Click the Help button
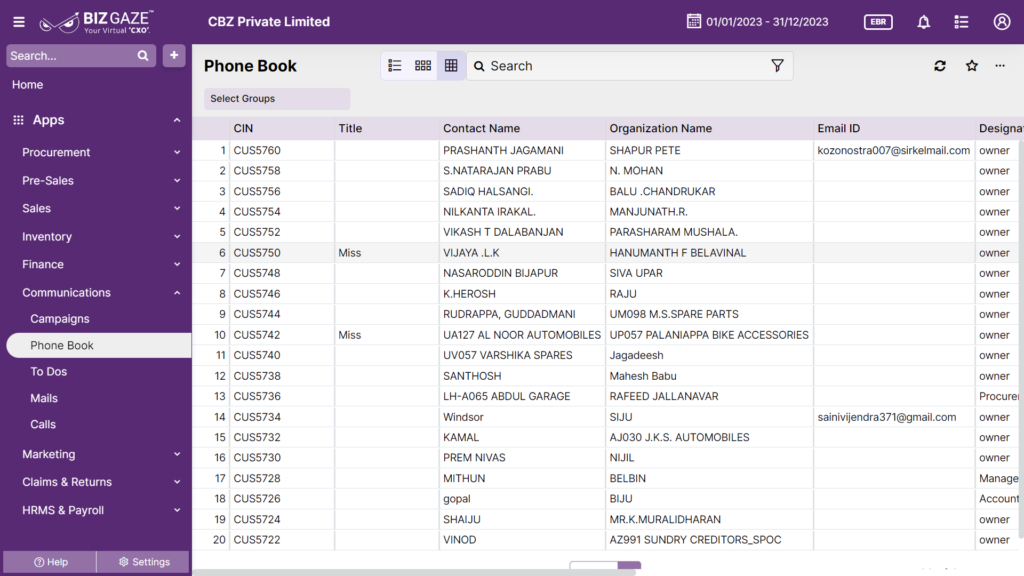 tap(50, 562)
